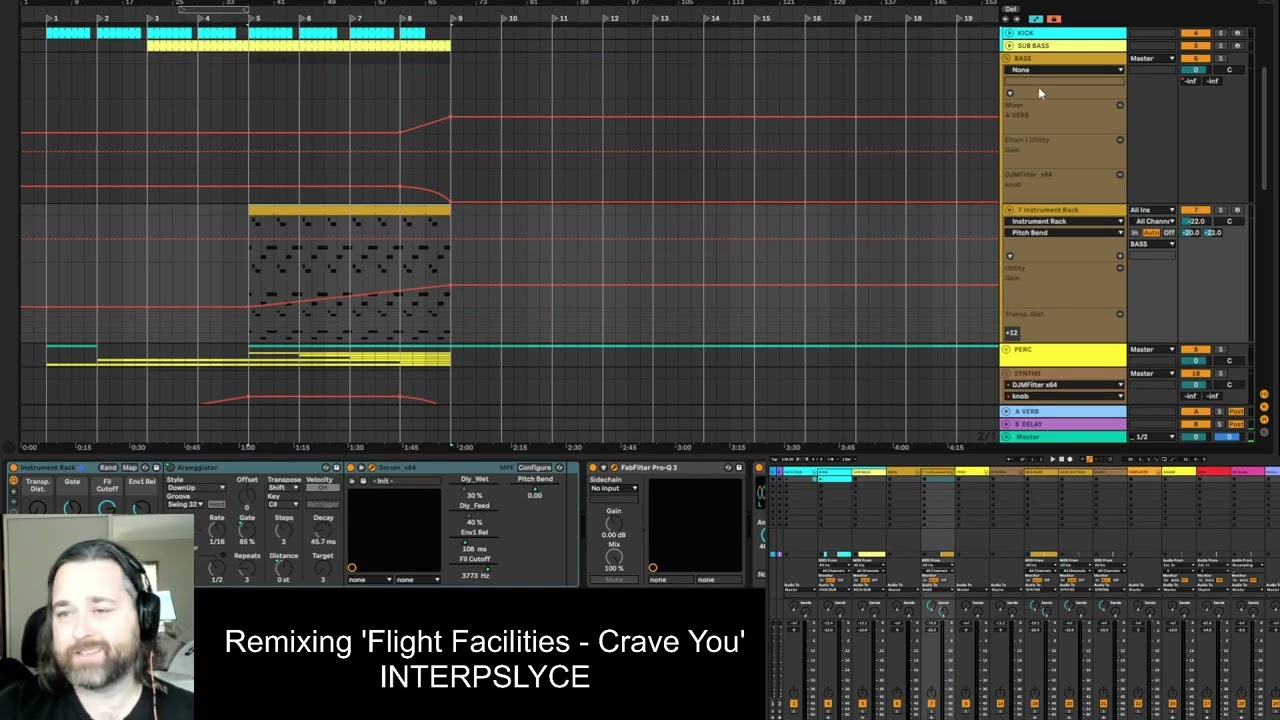Fold the BASS group track
The image size is (1280, 720).
coord(1007,58)
